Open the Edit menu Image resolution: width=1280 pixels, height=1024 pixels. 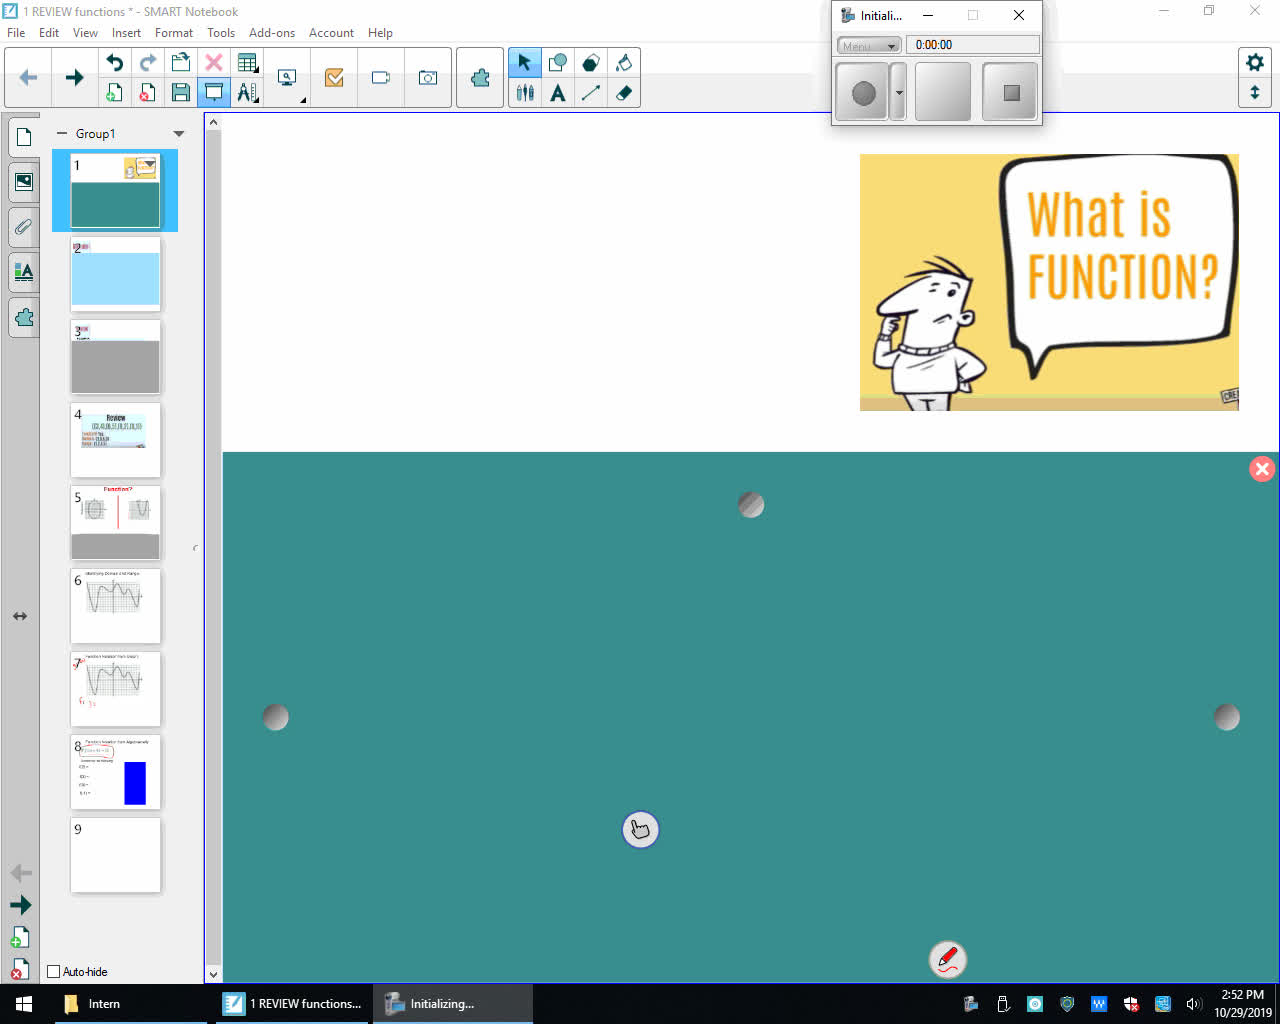coord(49,33)
